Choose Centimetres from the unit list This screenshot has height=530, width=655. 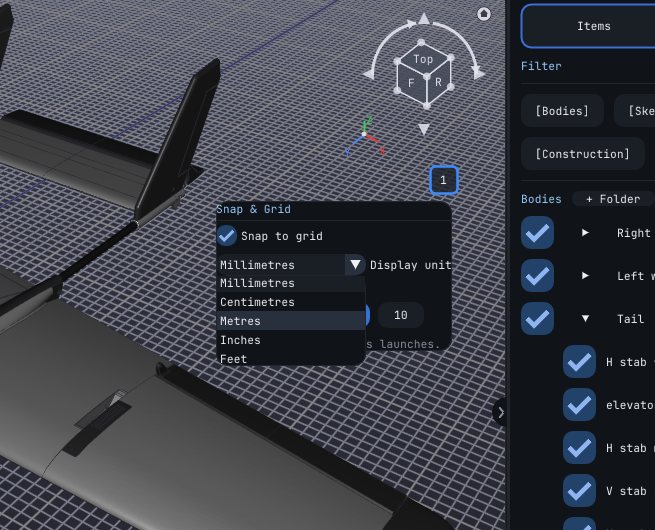(x=291, y=302)
